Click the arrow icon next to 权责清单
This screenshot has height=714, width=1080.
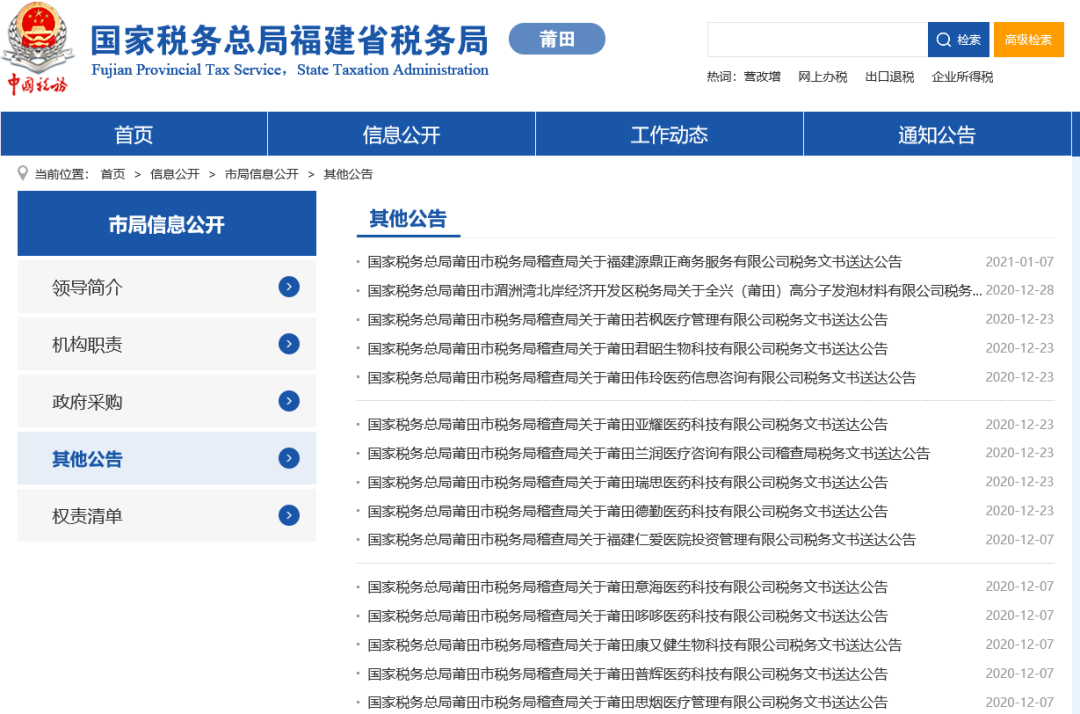[289, 515]
